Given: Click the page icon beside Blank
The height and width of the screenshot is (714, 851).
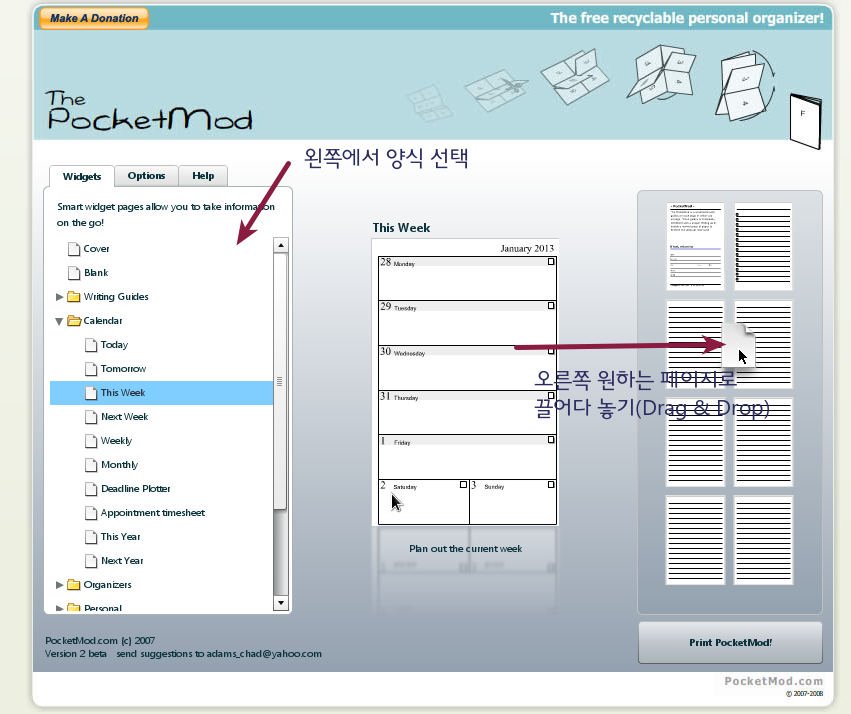Looking at the screenshot, I should point(74,273).
